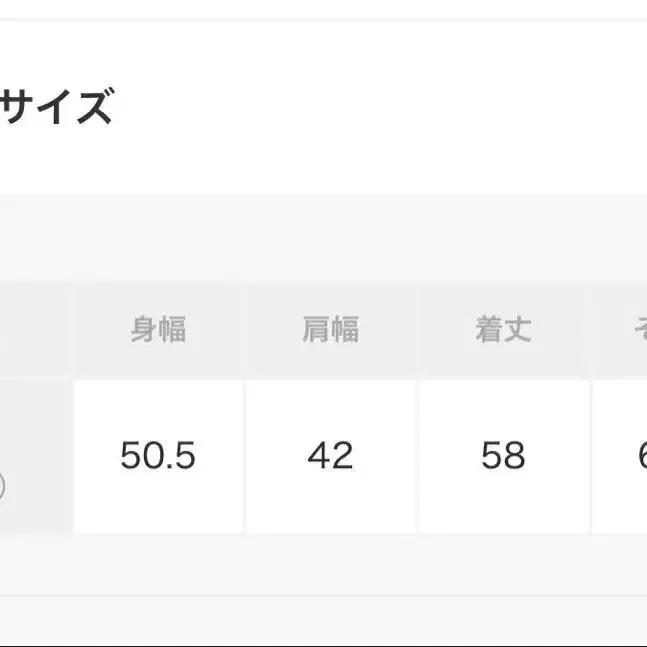Select the 着丈 column header
Image resolution: width=647 pixels, height=647 pixels.
[x=503, y=329]
